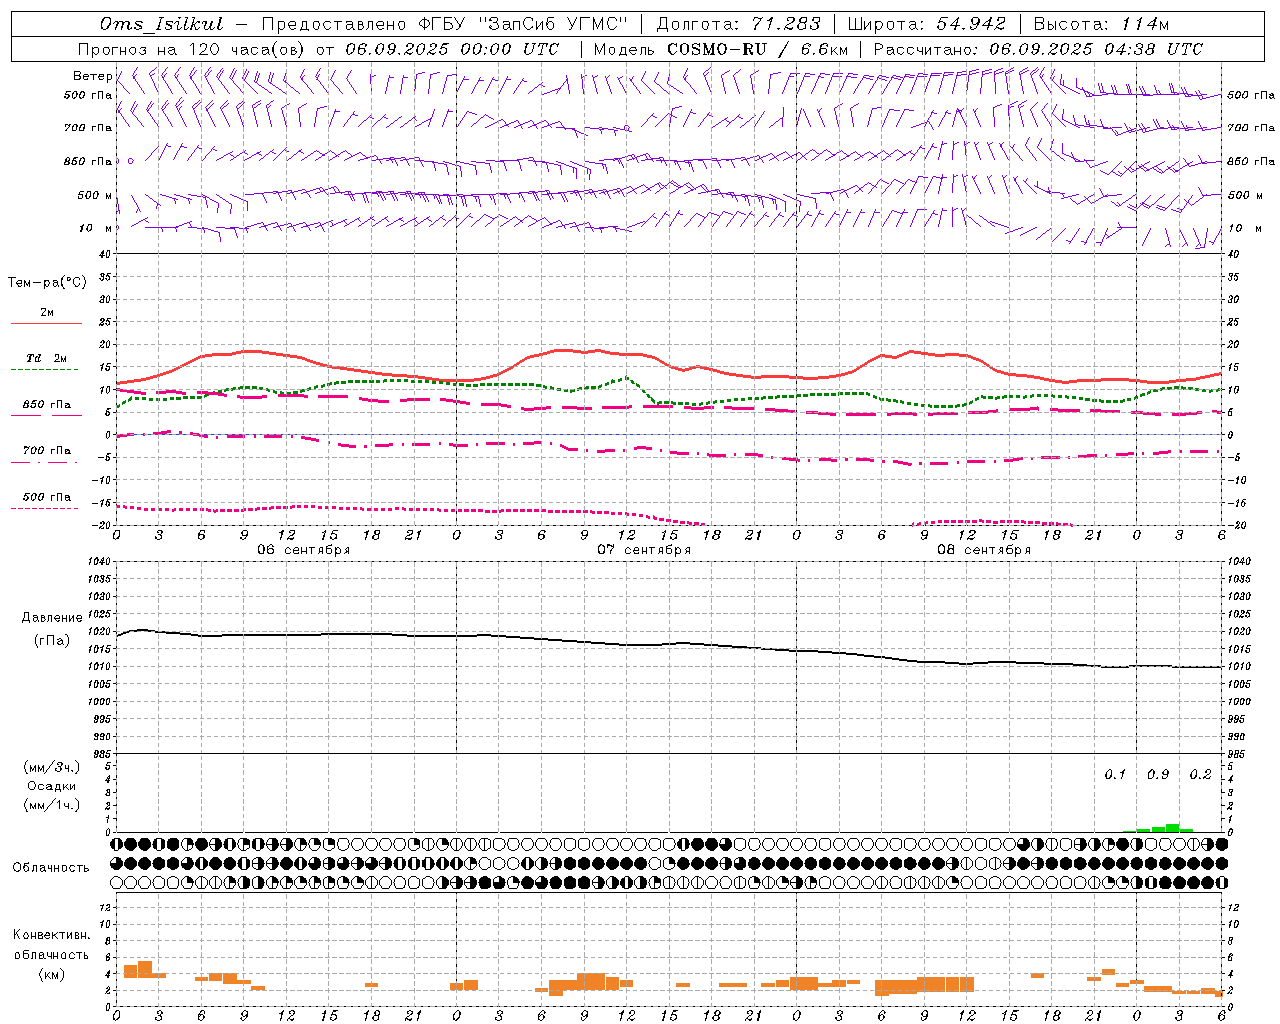Viewport: 1280px width, 1024px height.
Task: Click the (мм/1ч.) precipitation unit label
Action: (x=51, y=805)
